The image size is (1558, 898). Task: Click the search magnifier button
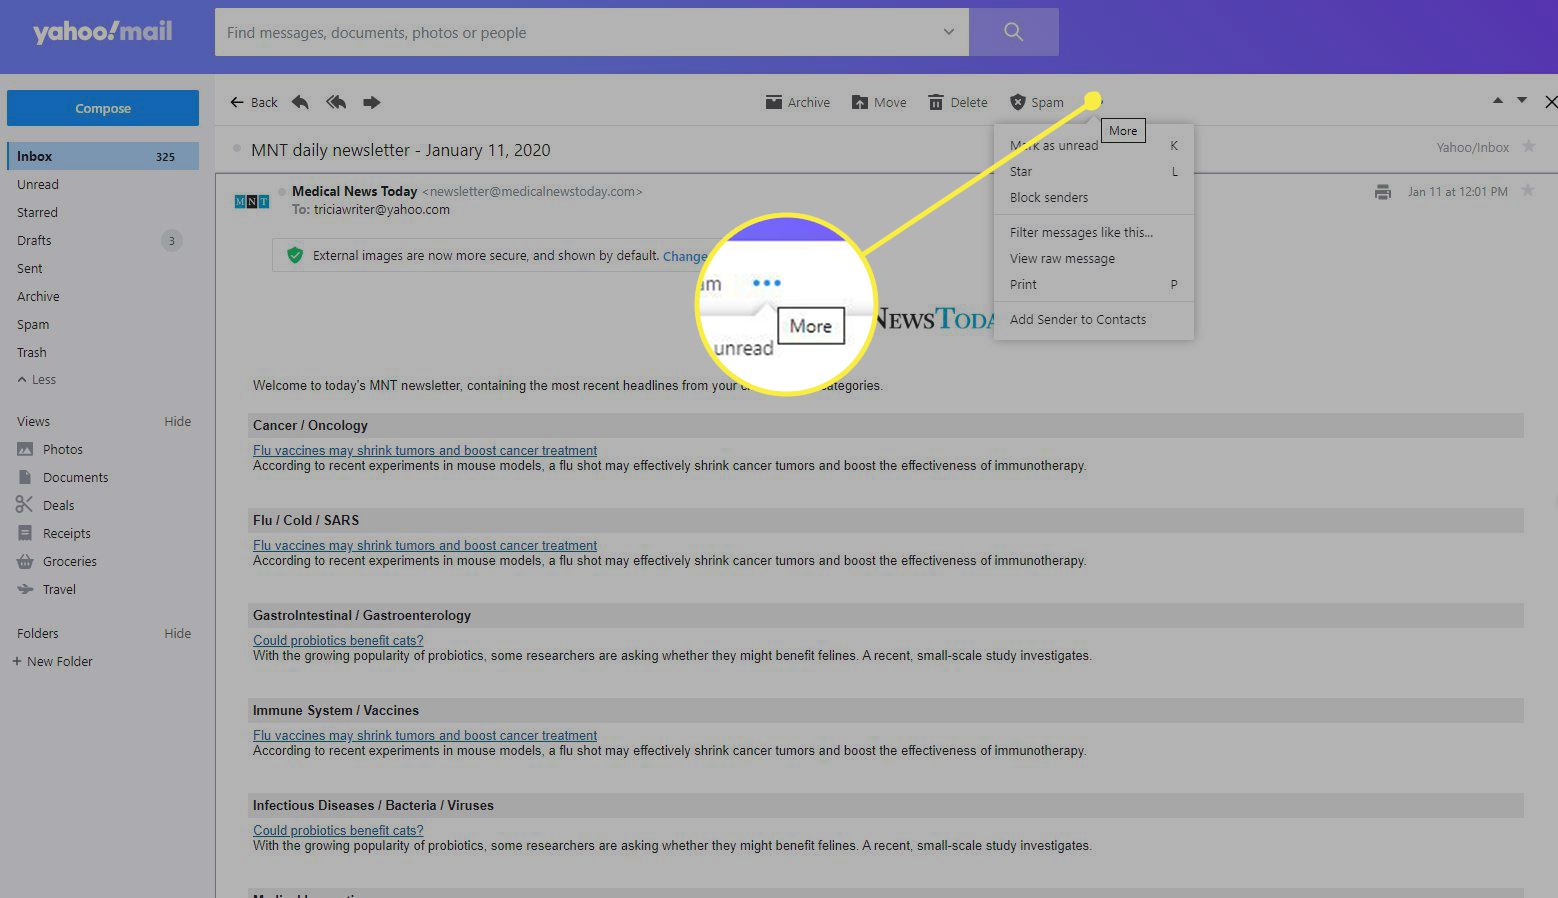pos(1013,32)
